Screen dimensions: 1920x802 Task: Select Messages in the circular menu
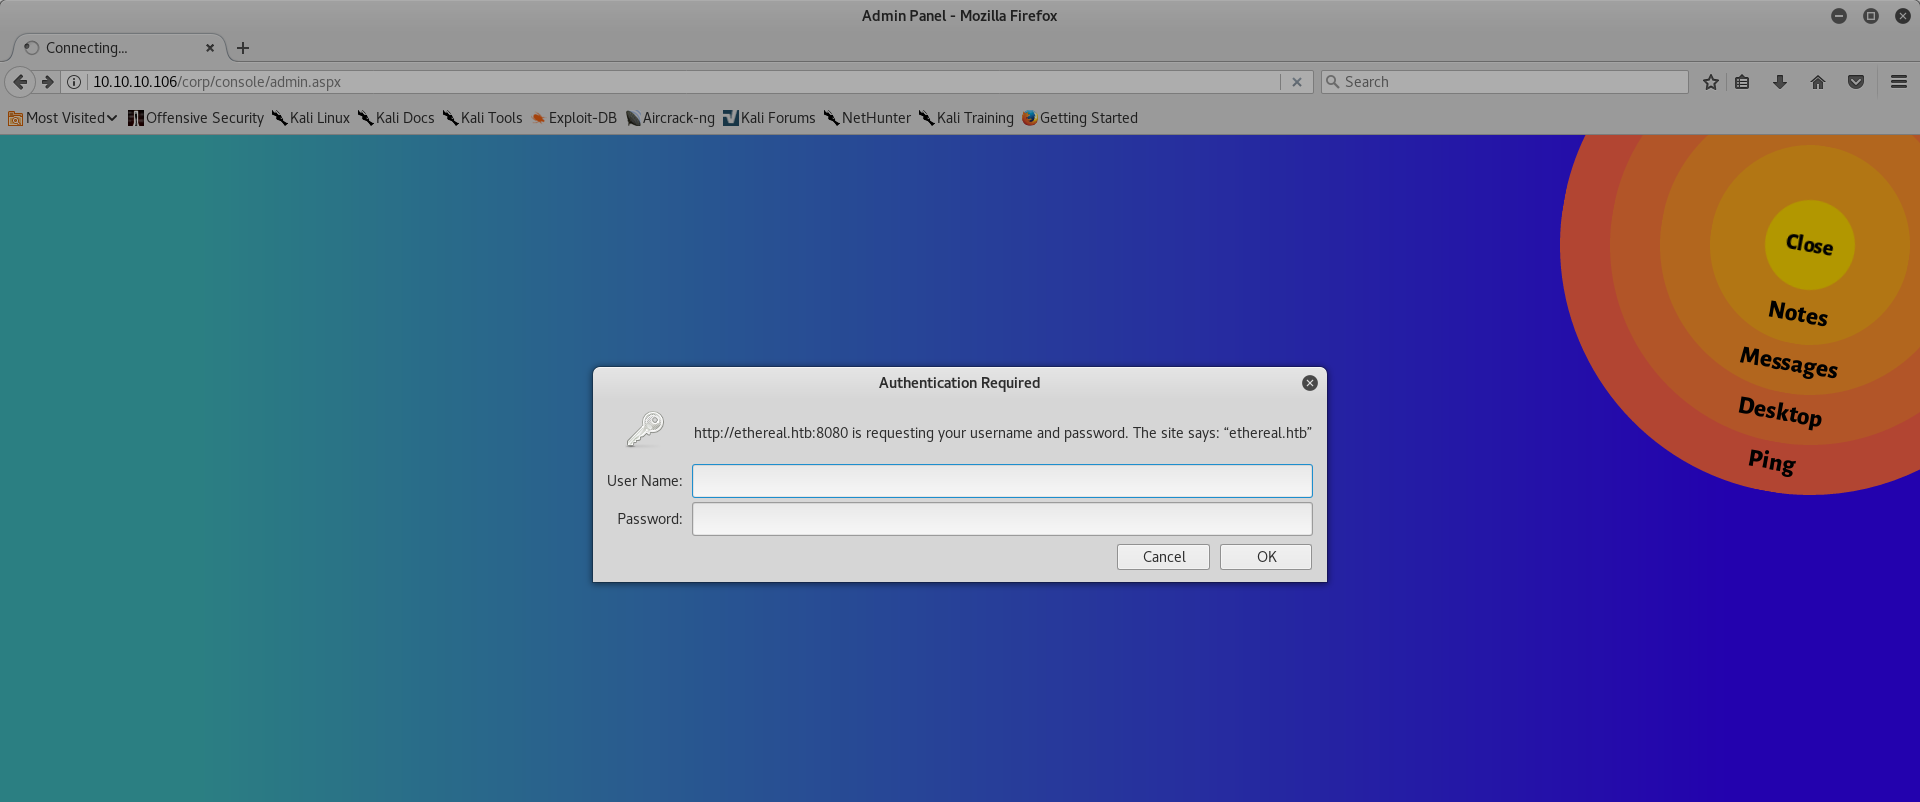[x=1788, y=361]
